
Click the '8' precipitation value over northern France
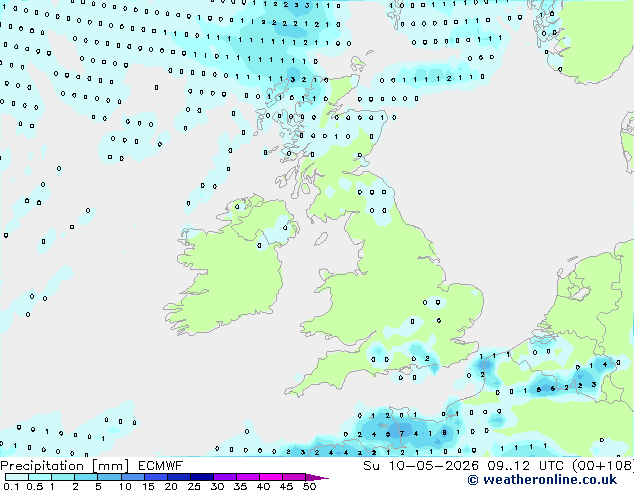click(444, 433)
